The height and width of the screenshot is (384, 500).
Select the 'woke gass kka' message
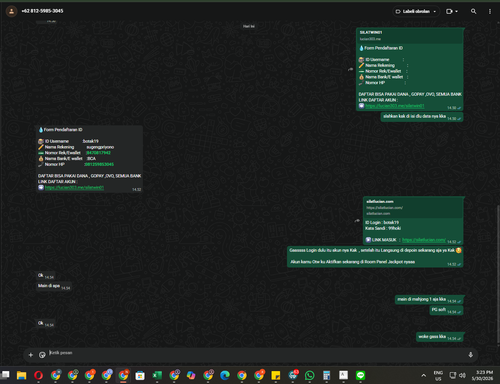click(x=439, y=337)
